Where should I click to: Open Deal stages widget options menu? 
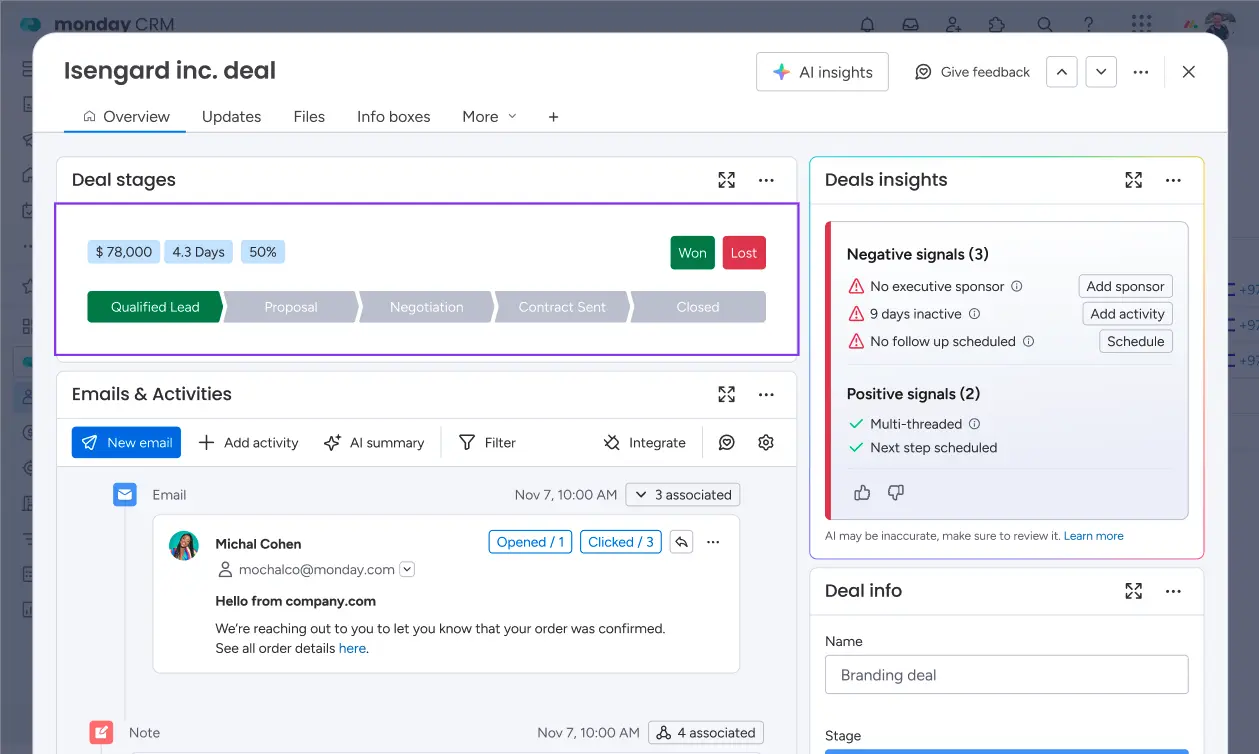click(766, 180)
